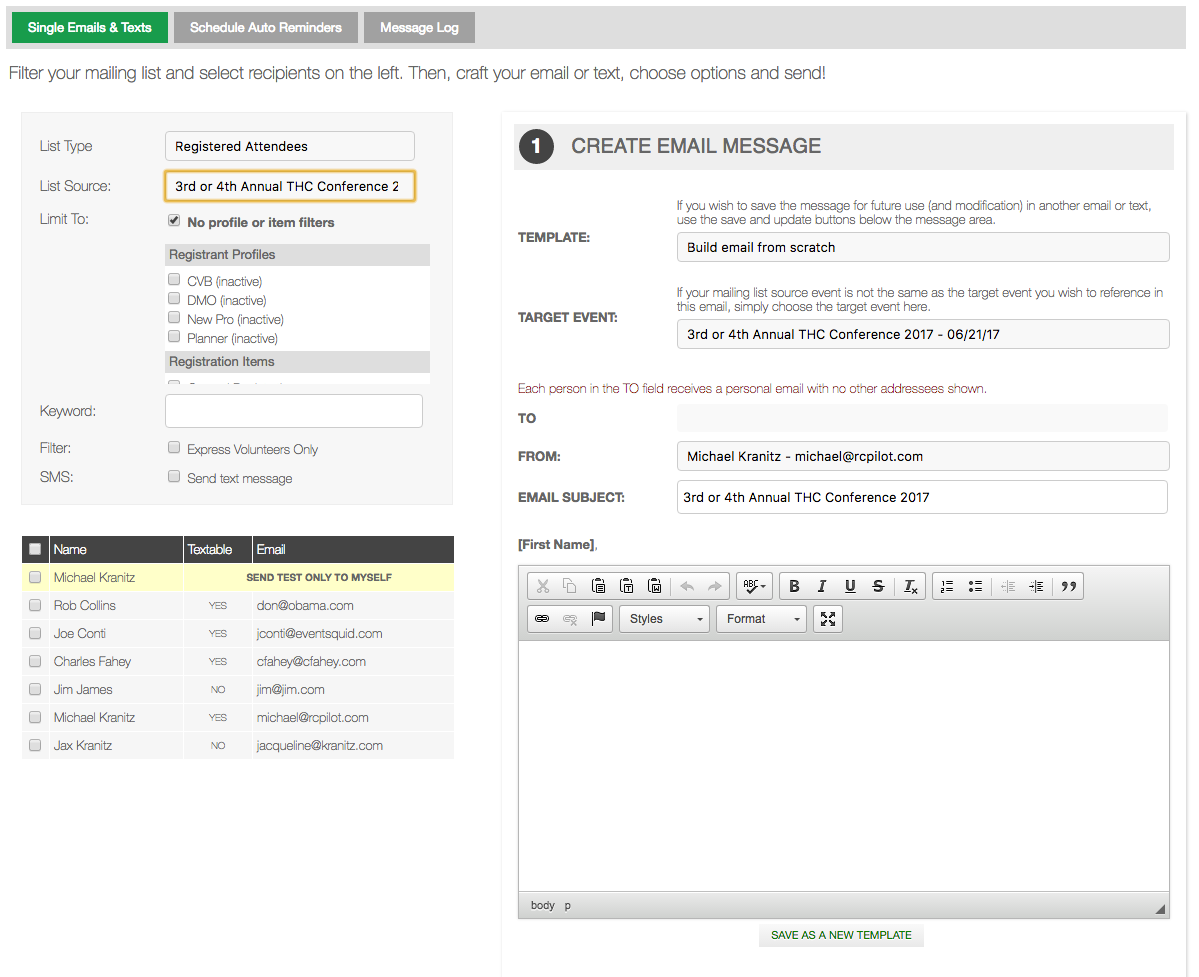Click the paste from Word icon

point(654,587)
